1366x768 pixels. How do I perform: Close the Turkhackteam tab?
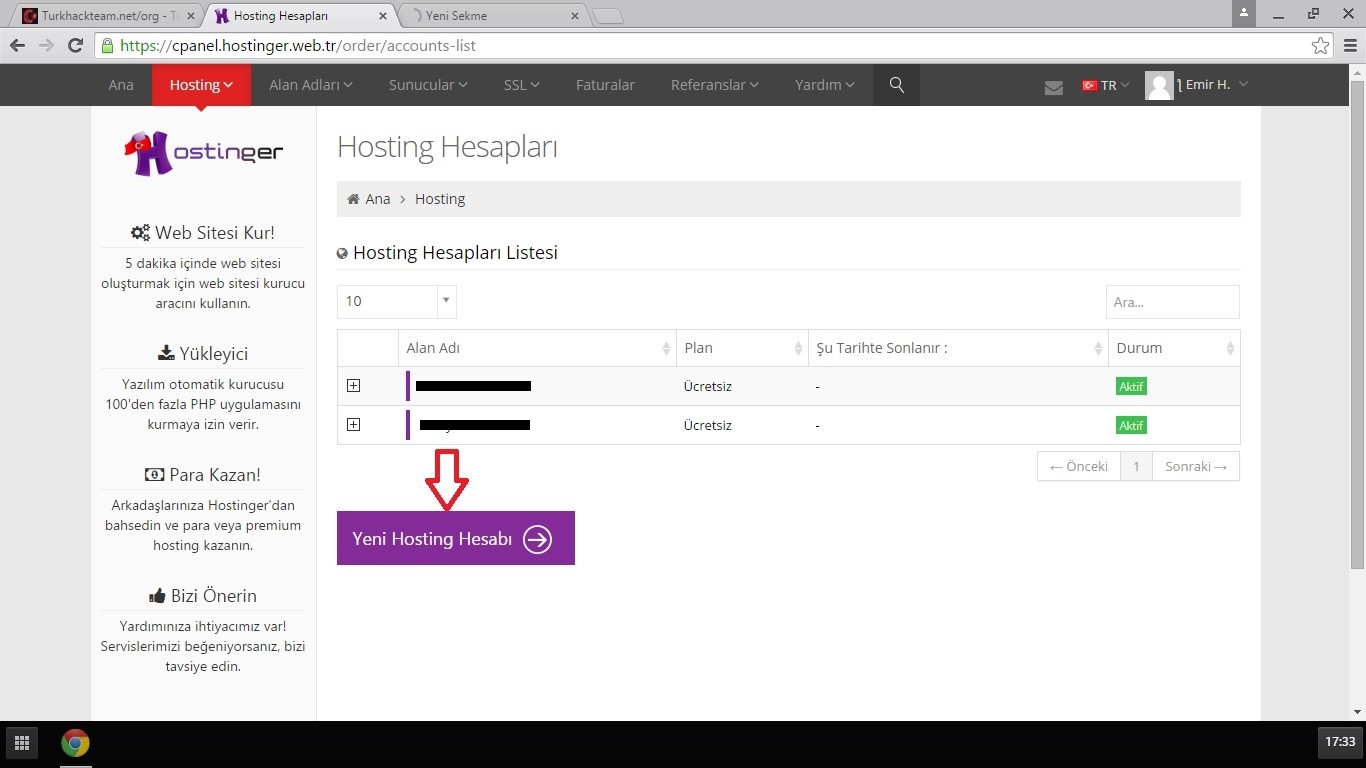tap(191, 16)
